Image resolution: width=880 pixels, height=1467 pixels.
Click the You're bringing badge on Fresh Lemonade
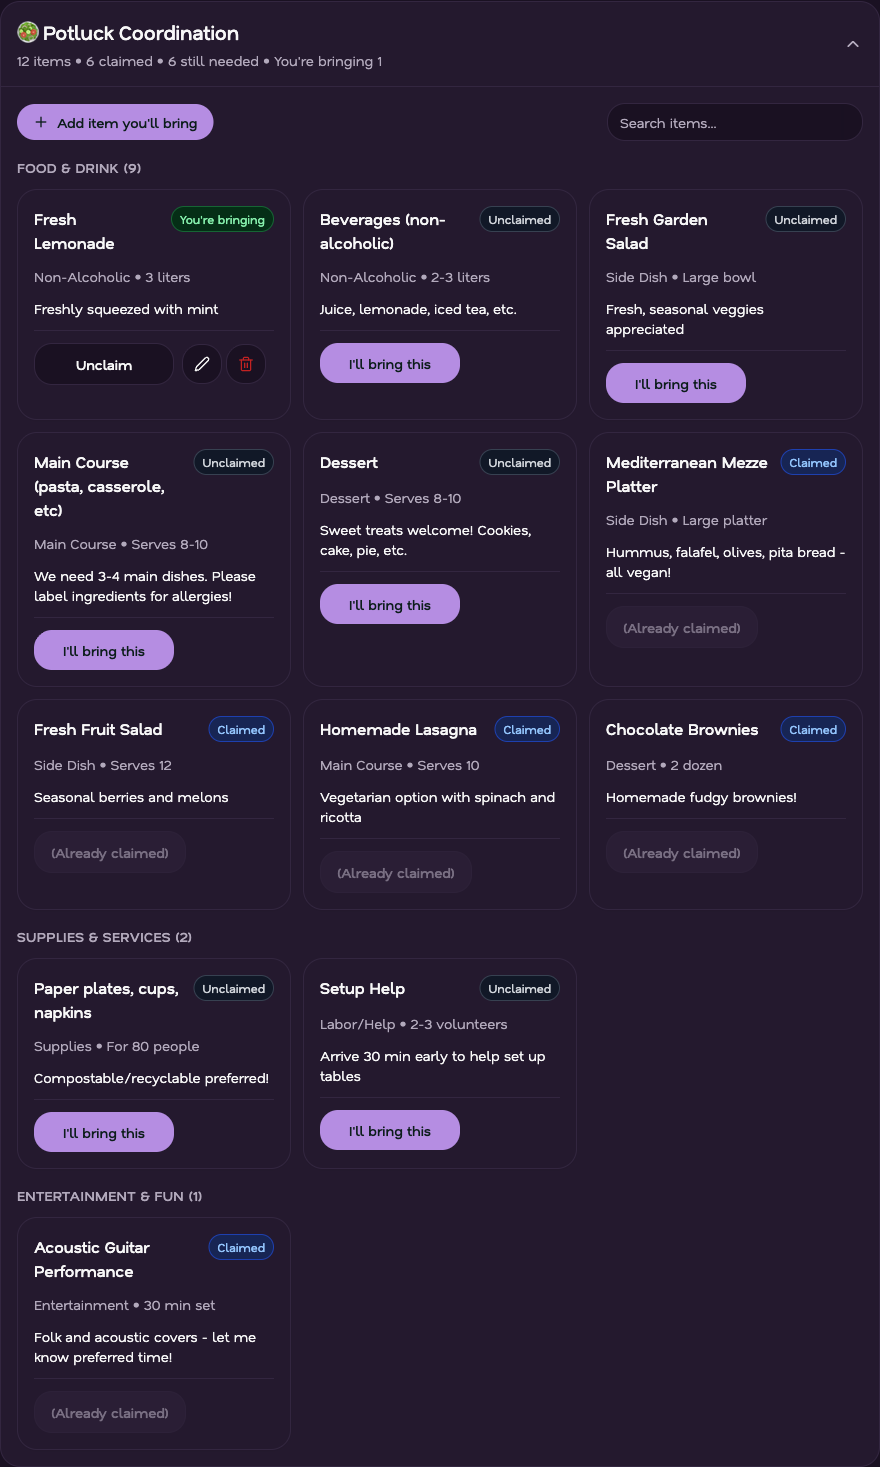222,220
